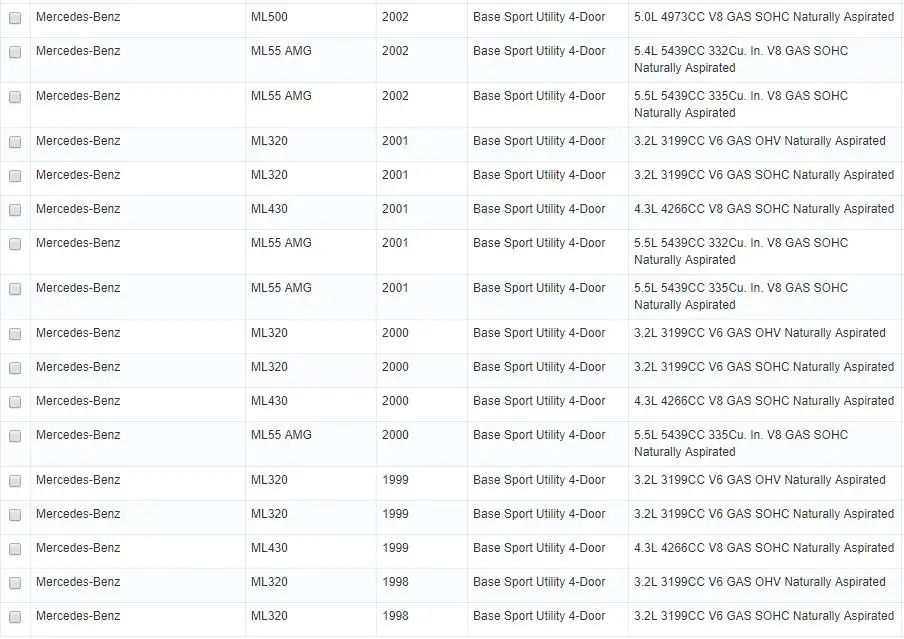This screenshot has height=639, width=904.
Task: Tick checkbox of 2001 ML55 AMG 332Cu row
Action: point(15,244)
